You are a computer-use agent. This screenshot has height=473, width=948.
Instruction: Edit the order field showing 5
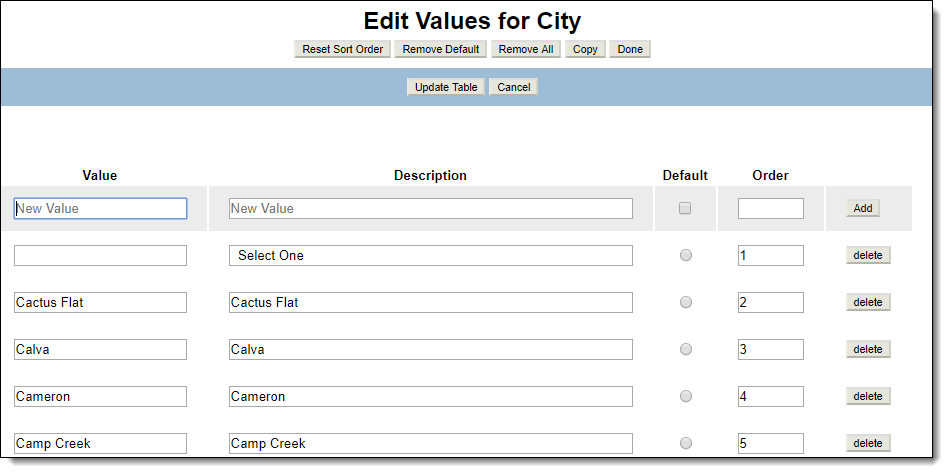[x=771, y=443]
